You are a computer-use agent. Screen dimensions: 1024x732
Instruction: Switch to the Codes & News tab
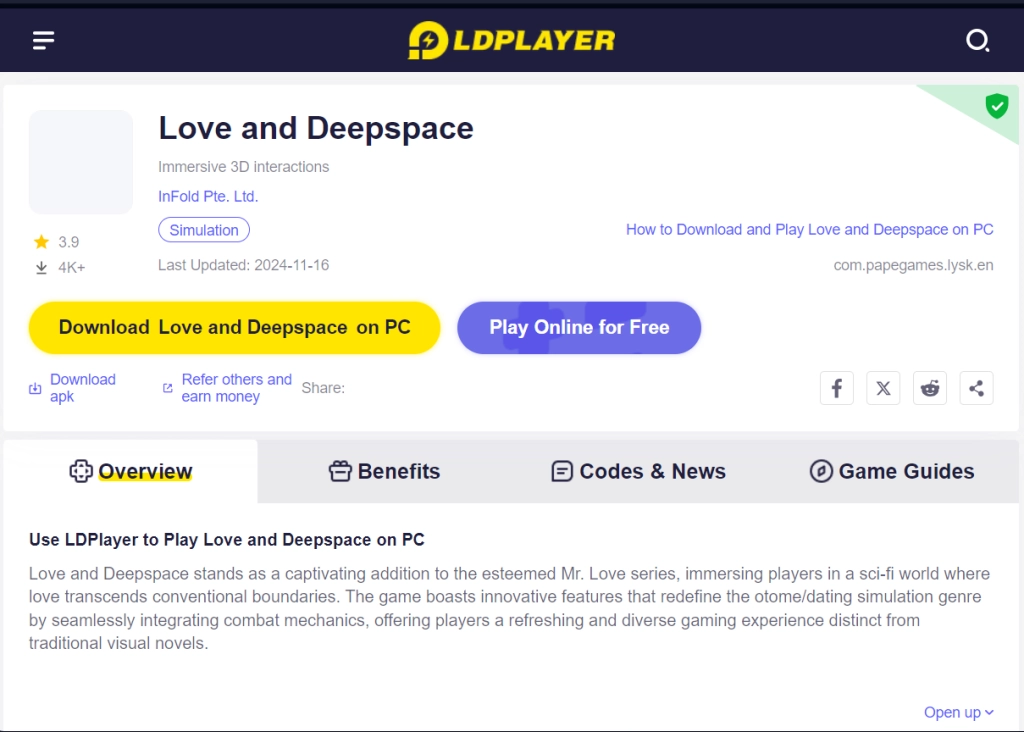(x=638, y=471)
